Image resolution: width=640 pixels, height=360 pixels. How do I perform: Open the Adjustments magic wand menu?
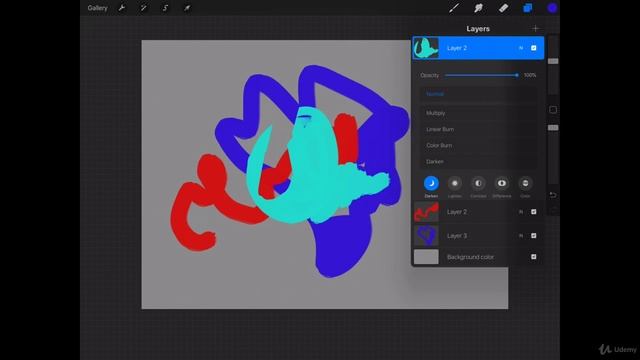click(x=144, y=8)
